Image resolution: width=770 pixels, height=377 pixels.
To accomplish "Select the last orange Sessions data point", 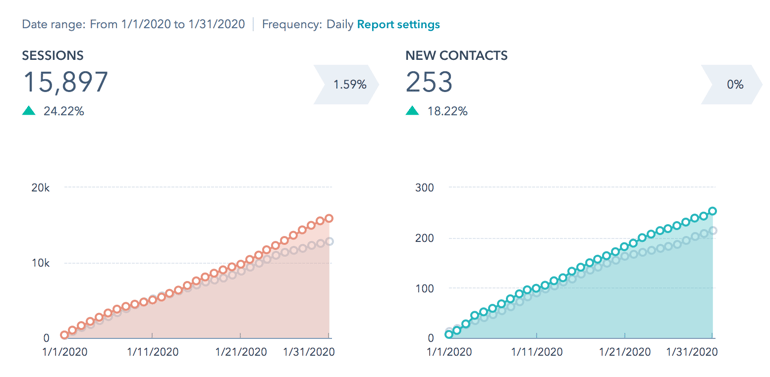I will tap(329, 218).
